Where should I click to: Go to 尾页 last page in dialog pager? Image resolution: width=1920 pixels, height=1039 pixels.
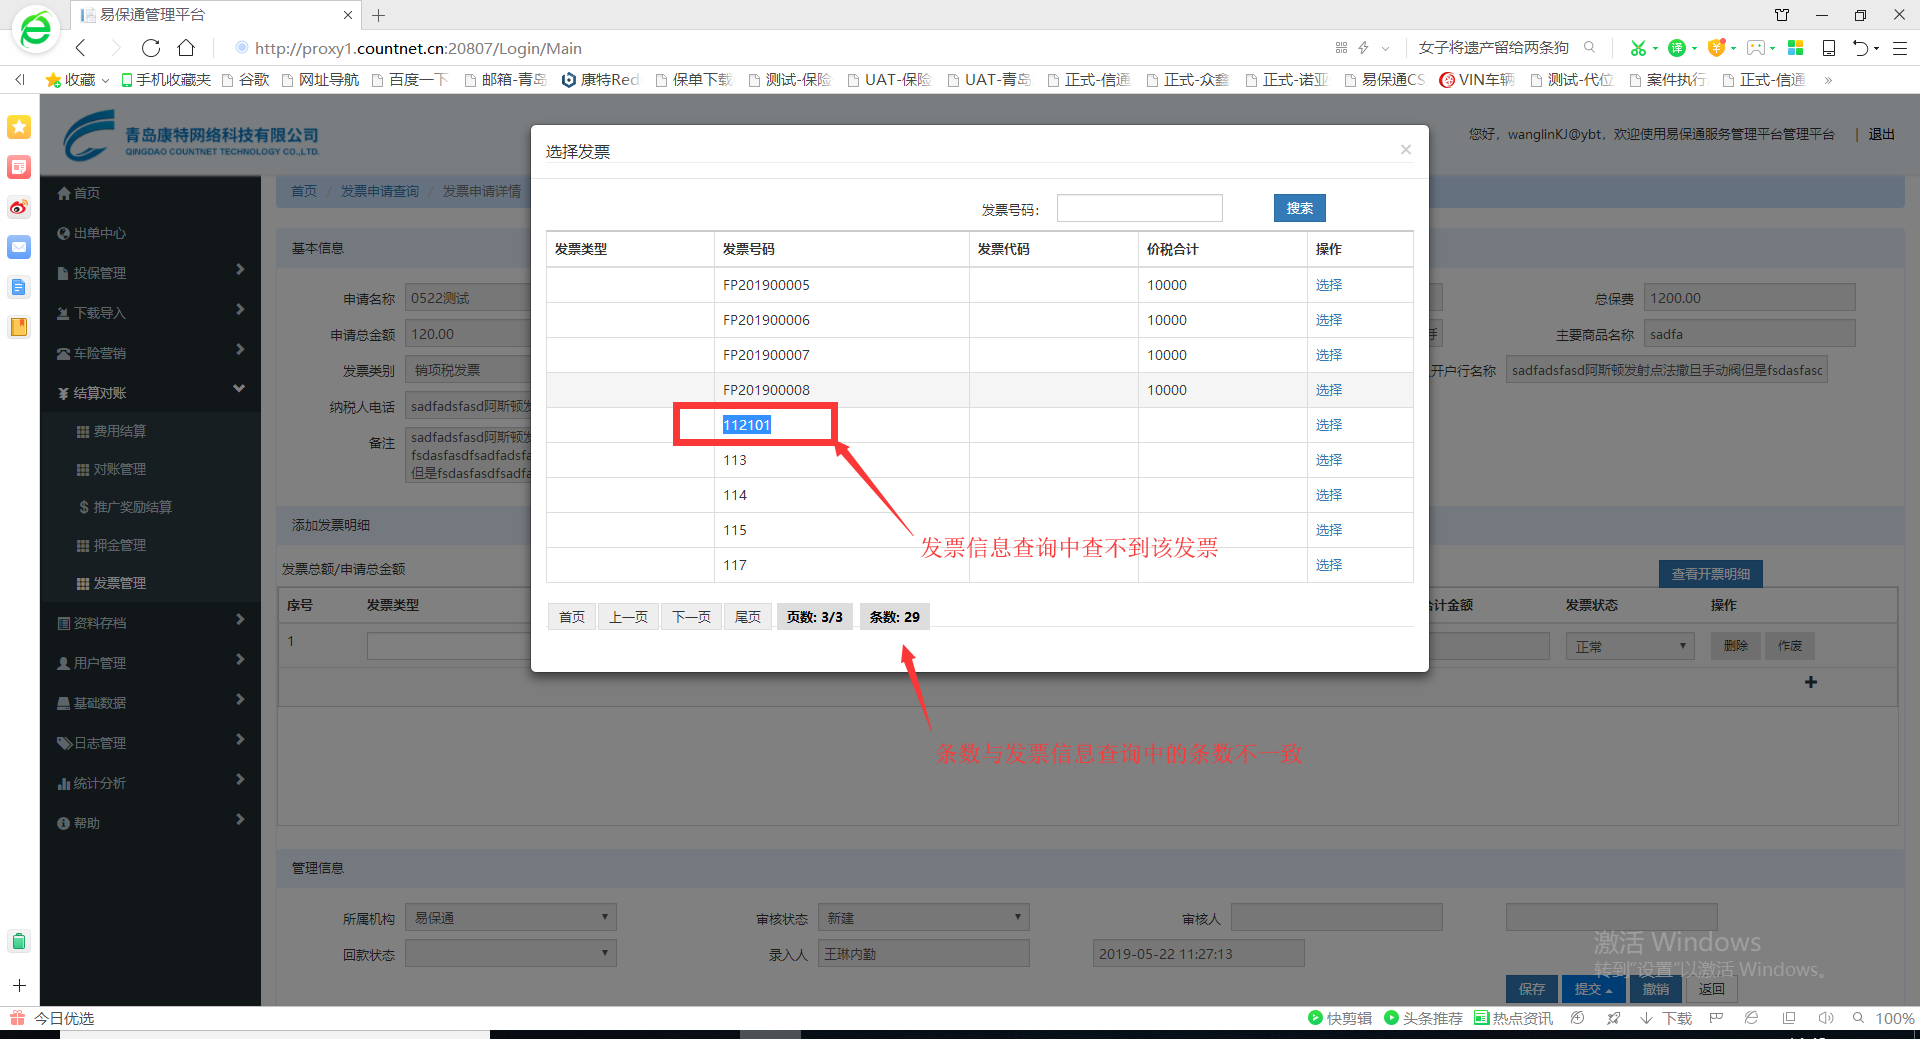pyautogui.click(x=748, y=617)
